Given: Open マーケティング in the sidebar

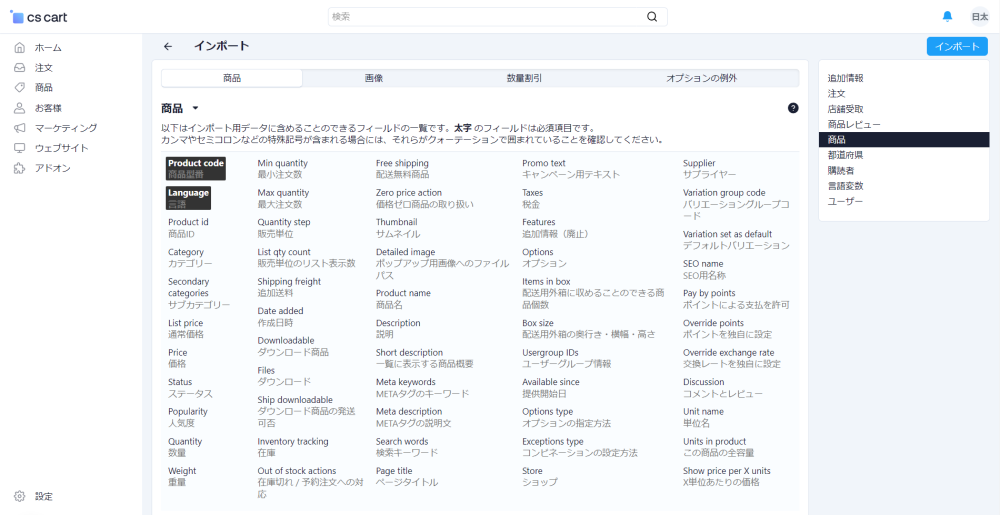Looking at the screenshot, I should 66,128.
